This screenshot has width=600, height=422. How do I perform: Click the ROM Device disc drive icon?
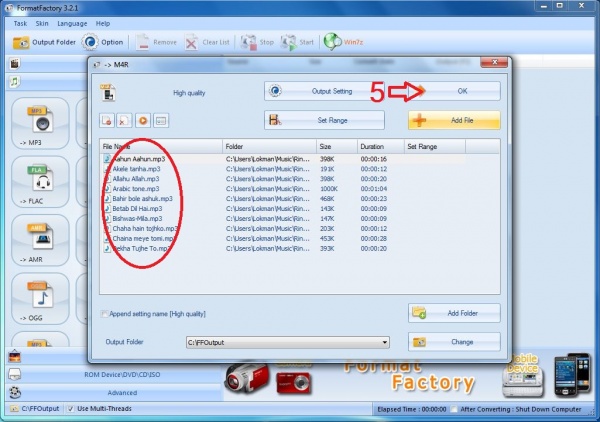(15, 375)
